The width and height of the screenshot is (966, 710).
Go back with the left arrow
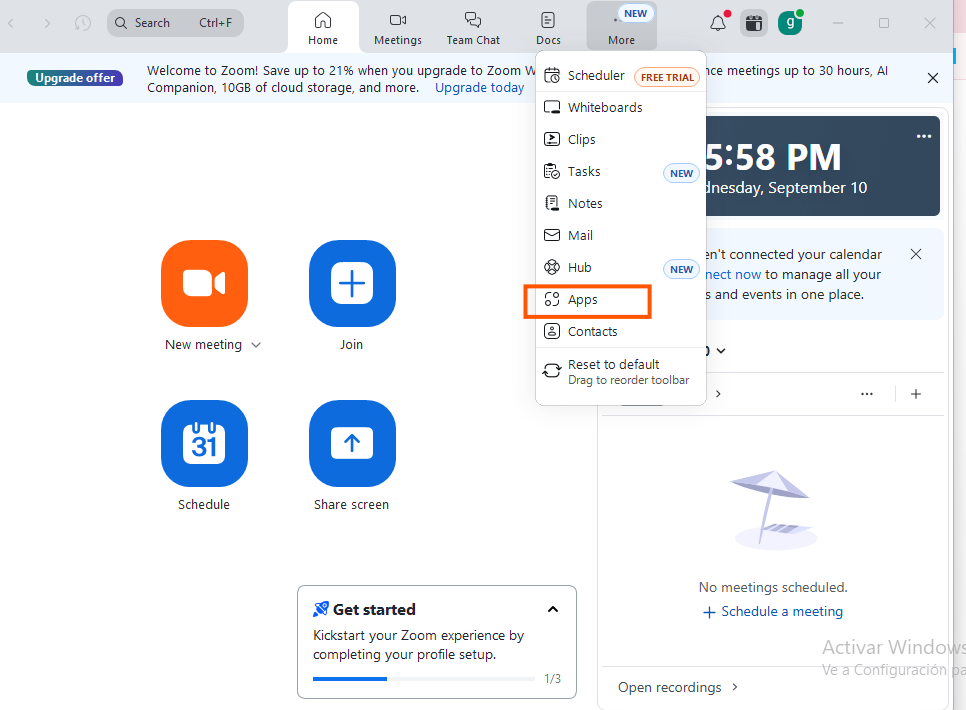click(x=11, y=23)
